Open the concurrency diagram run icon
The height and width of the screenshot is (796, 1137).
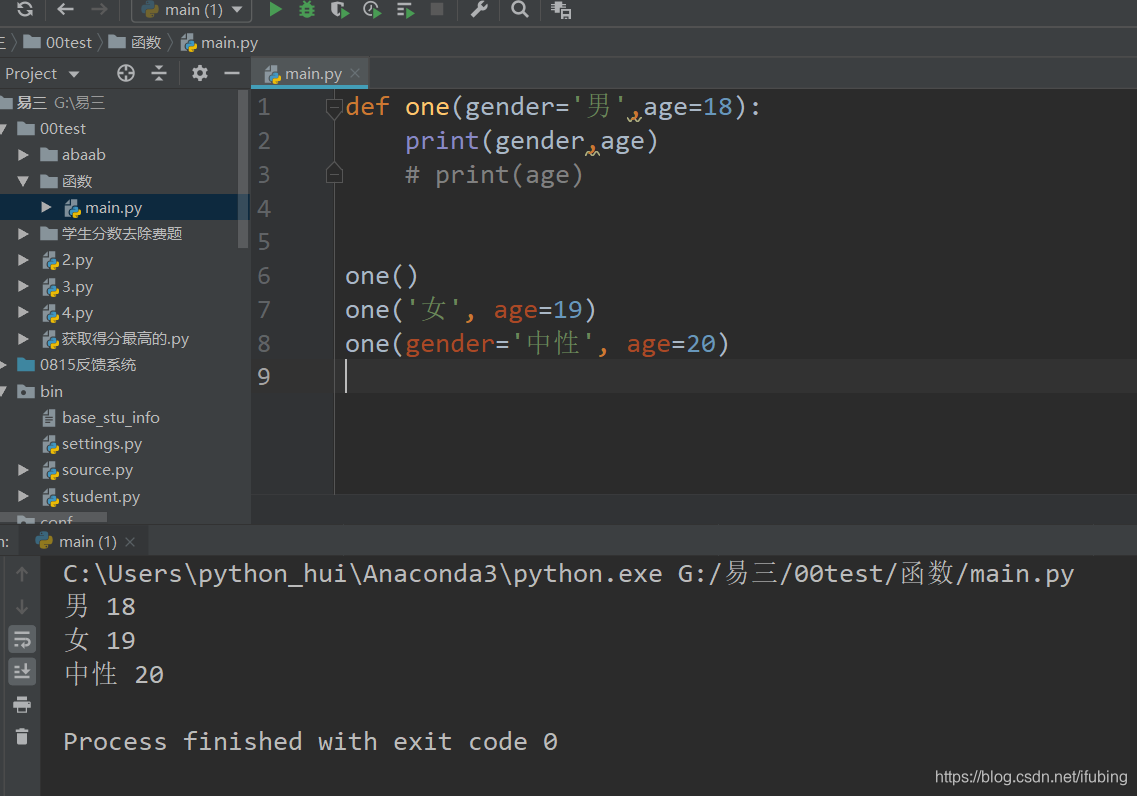[405, 9]
